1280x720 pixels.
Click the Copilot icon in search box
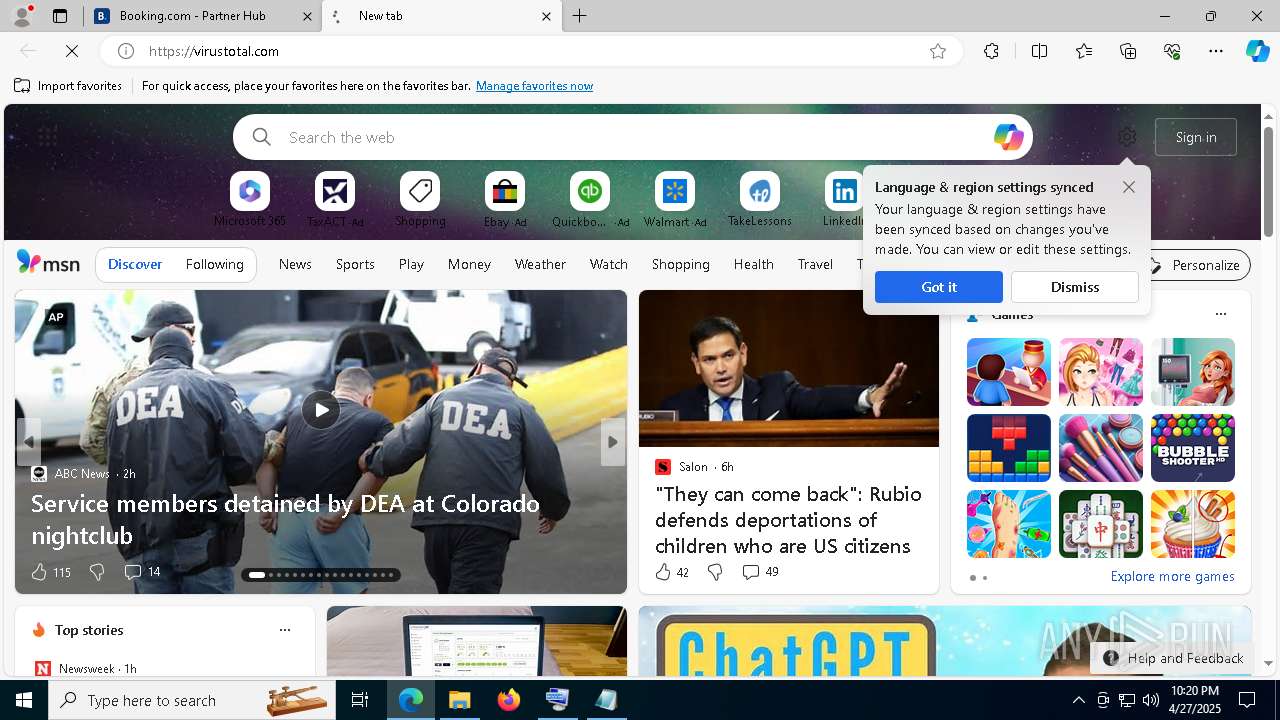pyautogui.click(x=1008, y=137)
